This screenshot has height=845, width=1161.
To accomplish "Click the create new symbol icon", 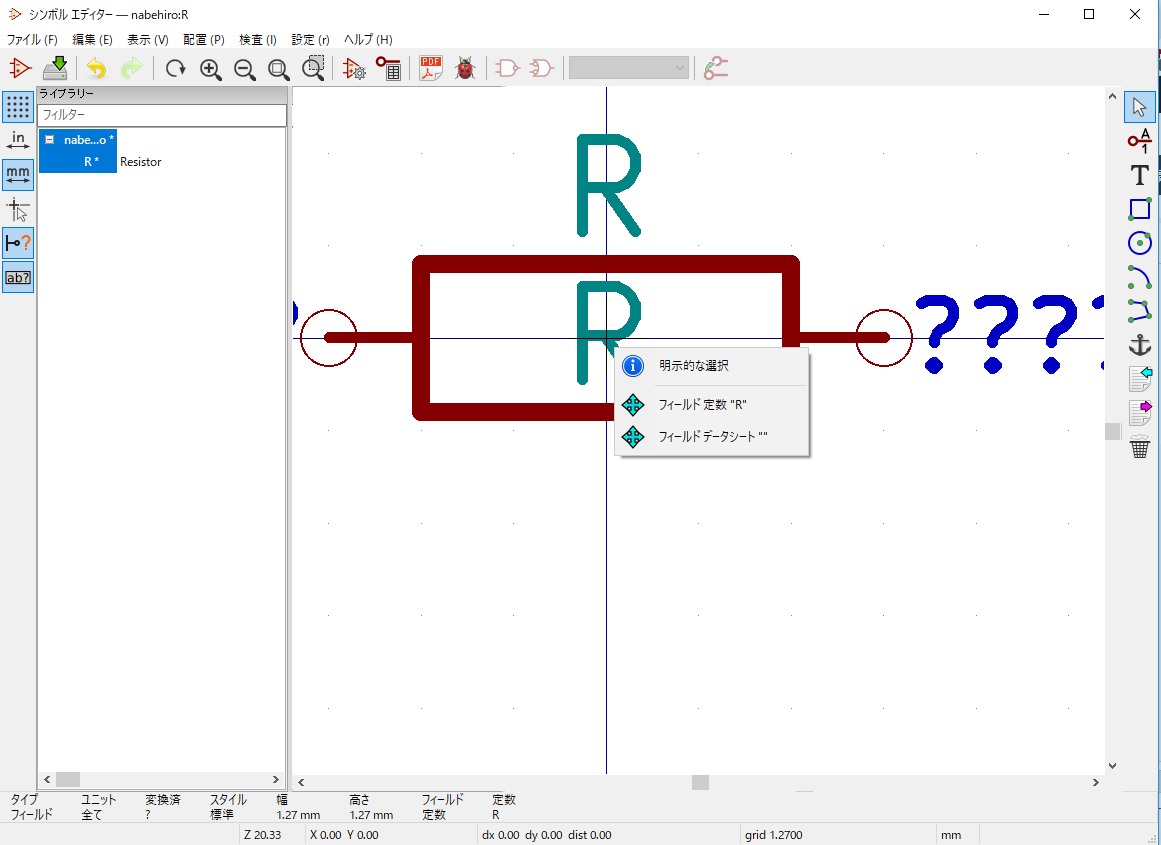I will (20, 69).
